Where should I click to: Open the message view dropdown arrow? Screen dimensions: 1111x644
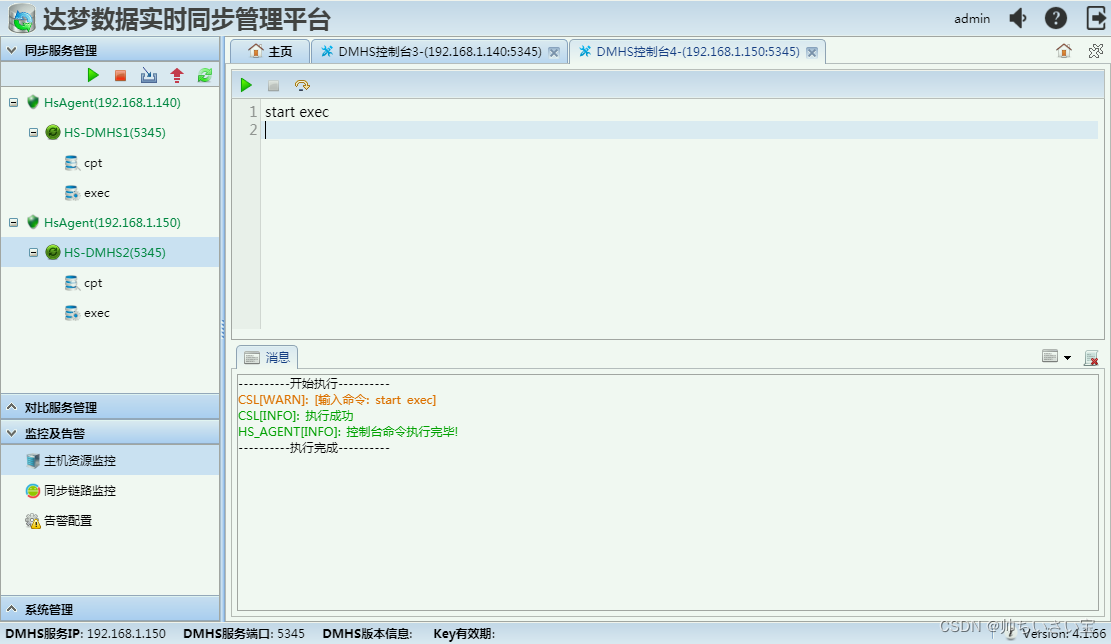click(1067, 358)
